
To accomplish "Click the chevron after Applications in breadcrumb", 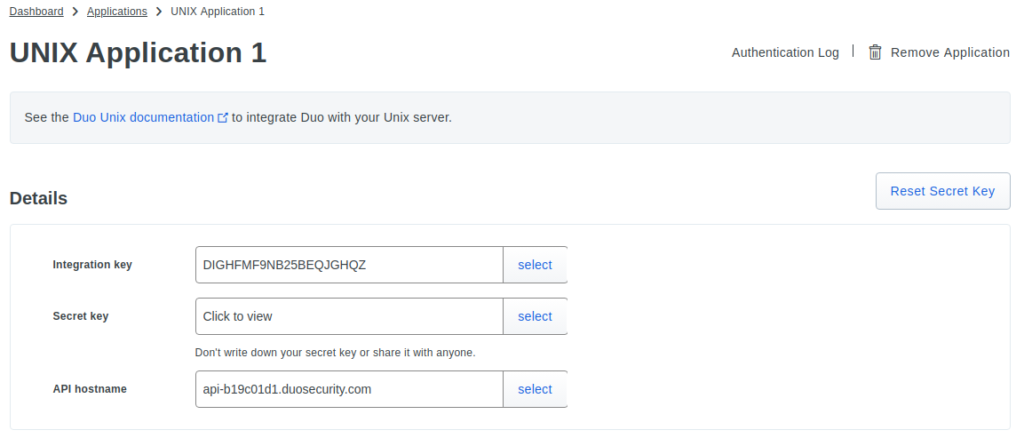I will [x=159, y=12].
